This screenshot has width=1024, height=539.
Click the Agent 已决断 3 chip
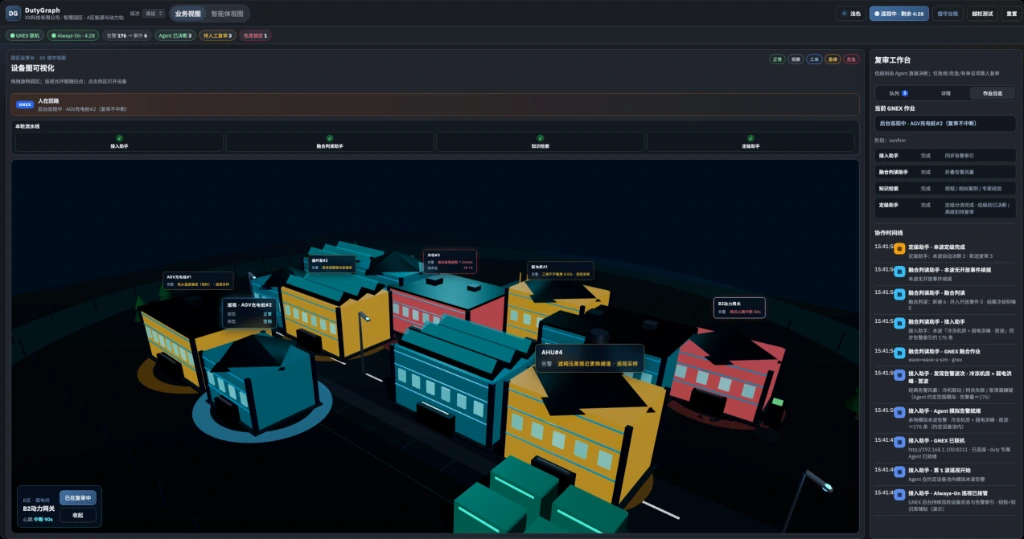click(x=175, y=35)
